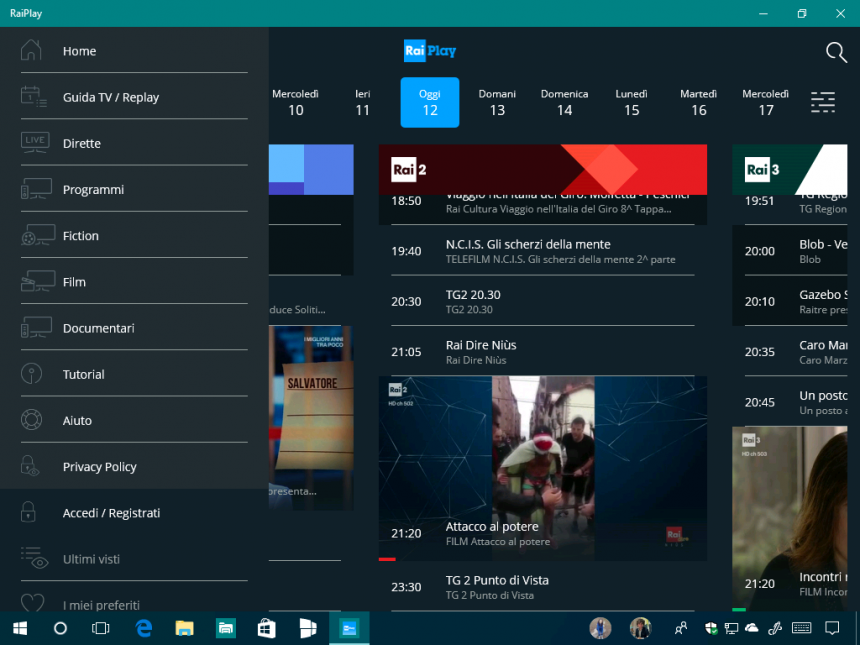
Task: Click the Aiuto lifebuoy icon
Action: pos(31,420)
